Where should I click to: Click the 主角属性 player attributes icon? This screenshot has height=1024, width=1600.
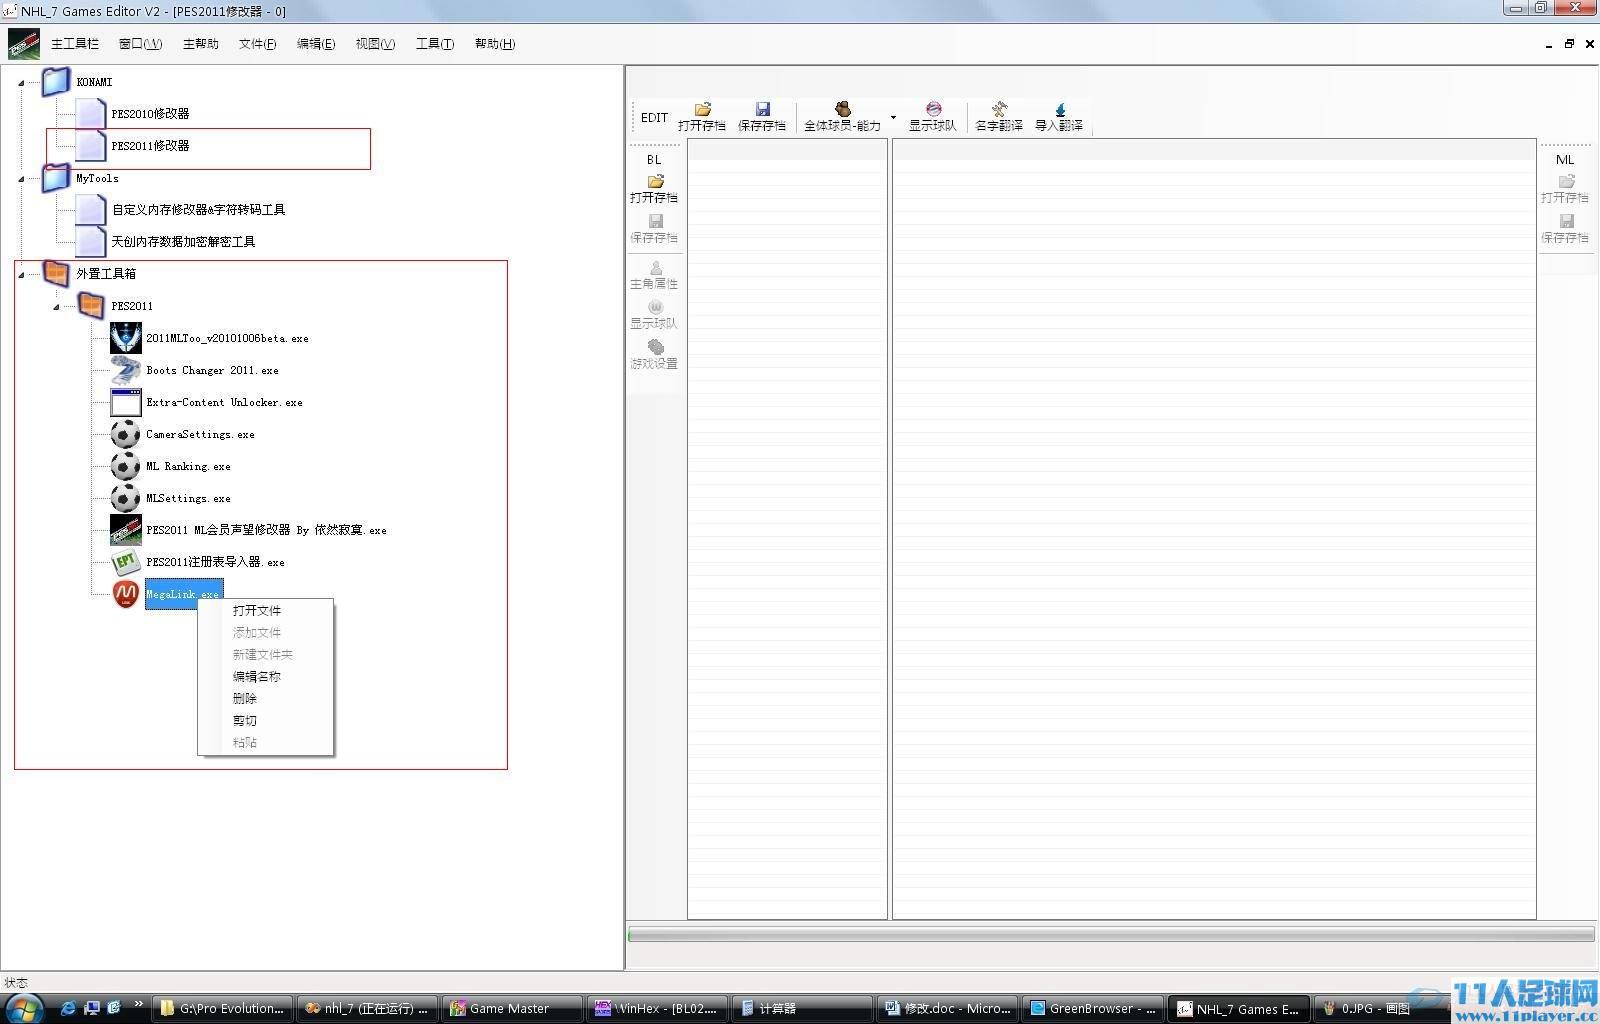(654, 275)
